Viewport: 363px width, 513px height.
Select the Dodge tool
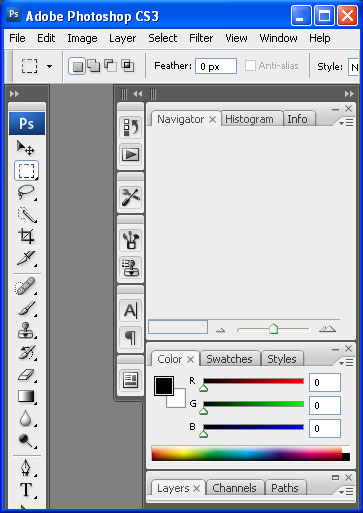26,440
